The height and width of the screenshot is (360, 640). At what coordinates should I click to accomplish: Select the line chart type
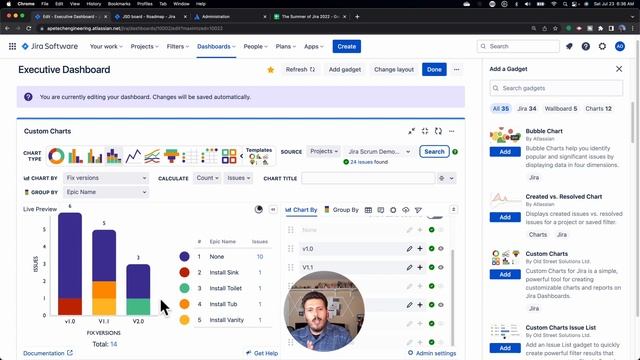(x=133, y=156)
